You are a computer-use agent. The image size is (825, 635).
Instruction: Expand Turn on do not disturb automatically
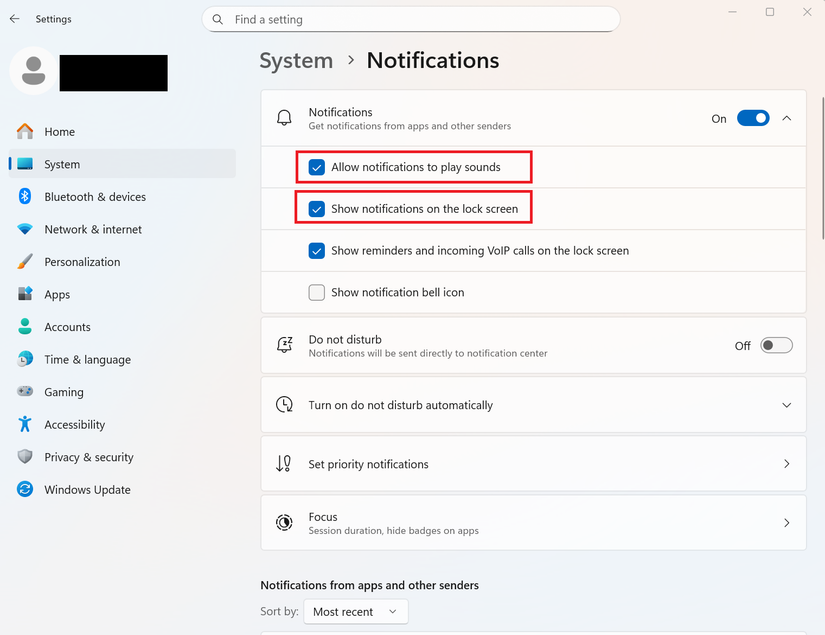[787, 405]
